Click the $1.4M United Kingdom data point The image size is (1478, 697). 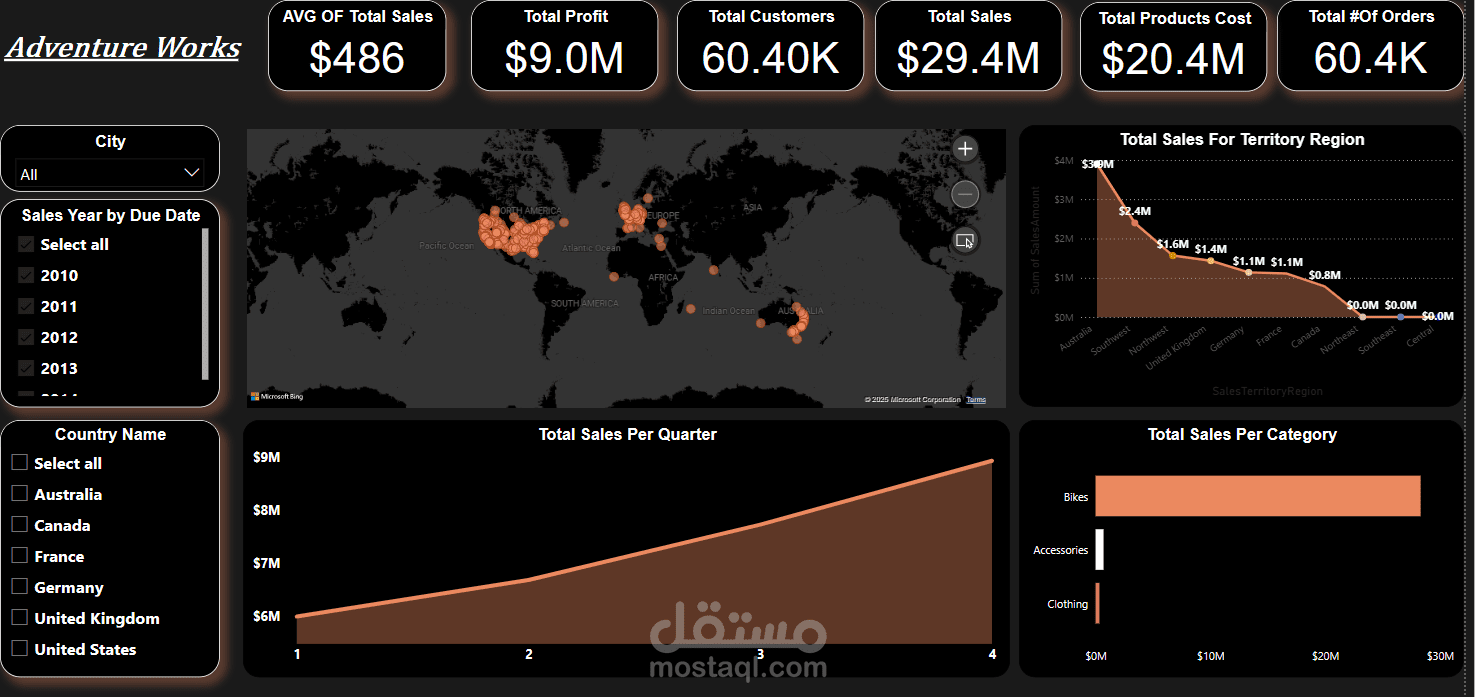(x=1211, y=261)
